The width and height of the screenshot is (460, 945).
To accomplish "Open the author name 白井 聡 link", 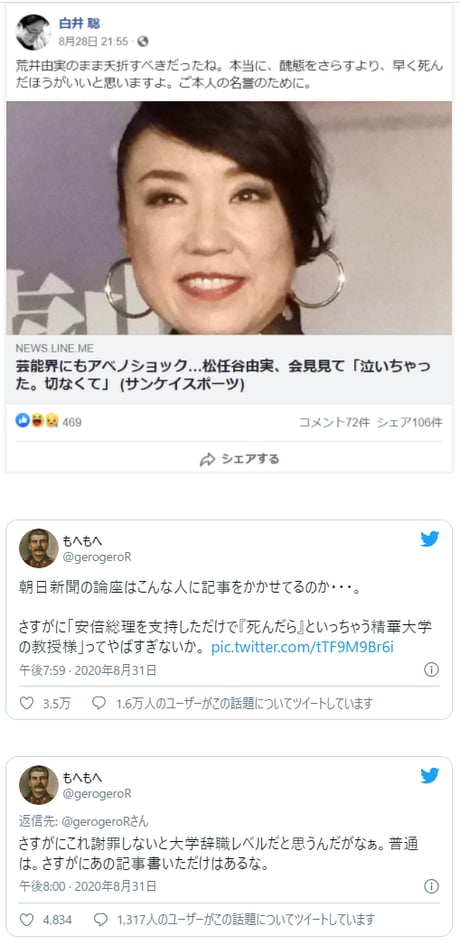I will click(x=79, y=24).
